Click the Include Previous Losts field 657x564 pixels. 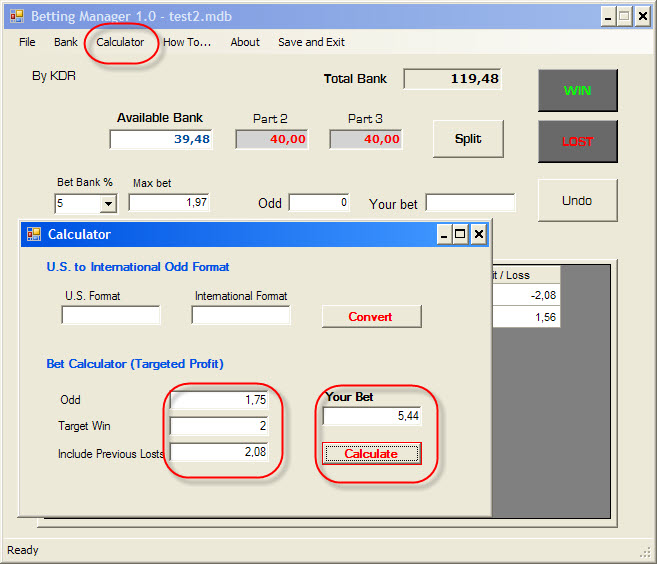pyautogui.click(x=219, y=452)
